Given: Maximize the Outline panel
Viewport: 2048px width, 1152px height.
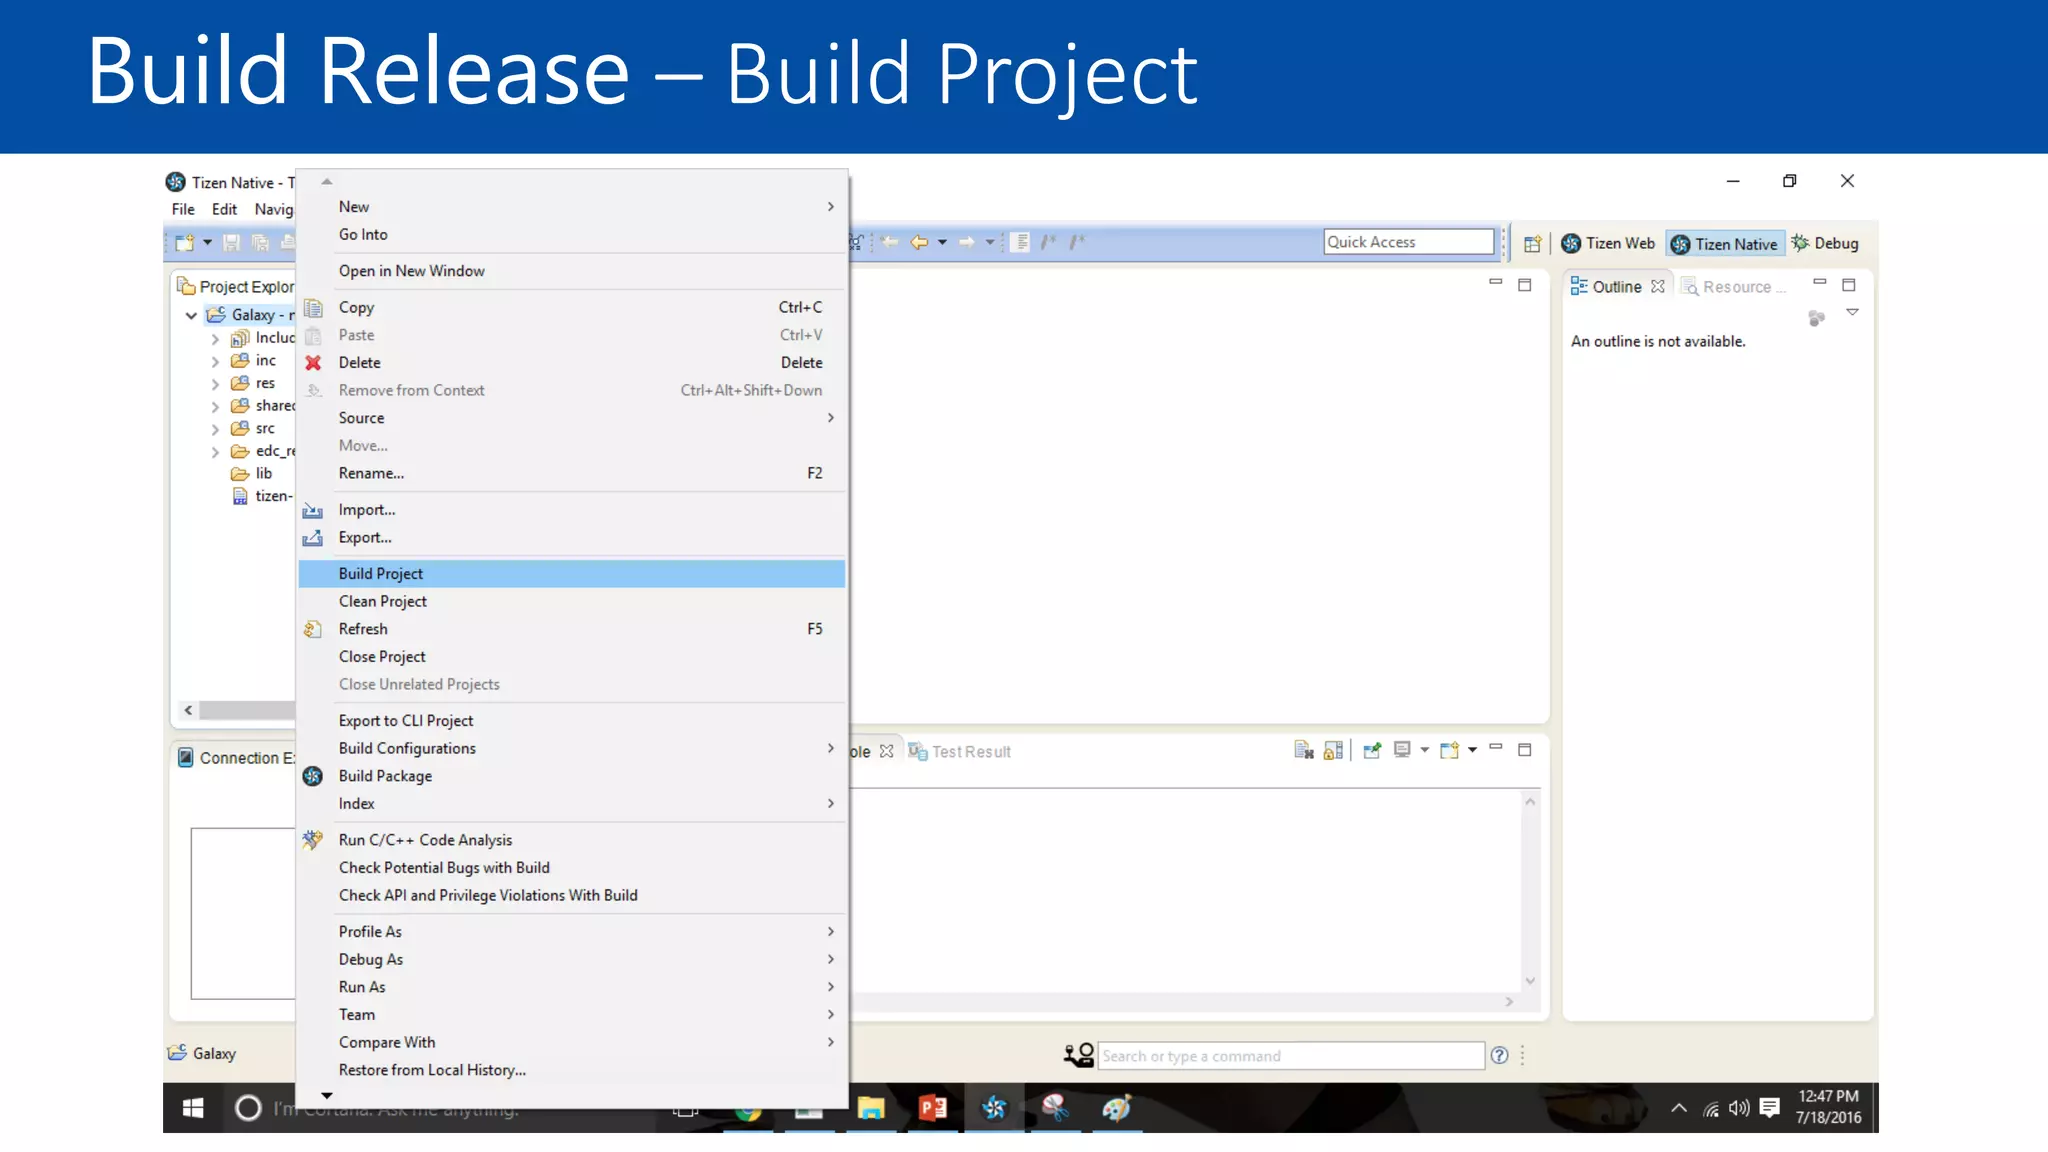Looking at the screenshot, I should (1849, 285).
